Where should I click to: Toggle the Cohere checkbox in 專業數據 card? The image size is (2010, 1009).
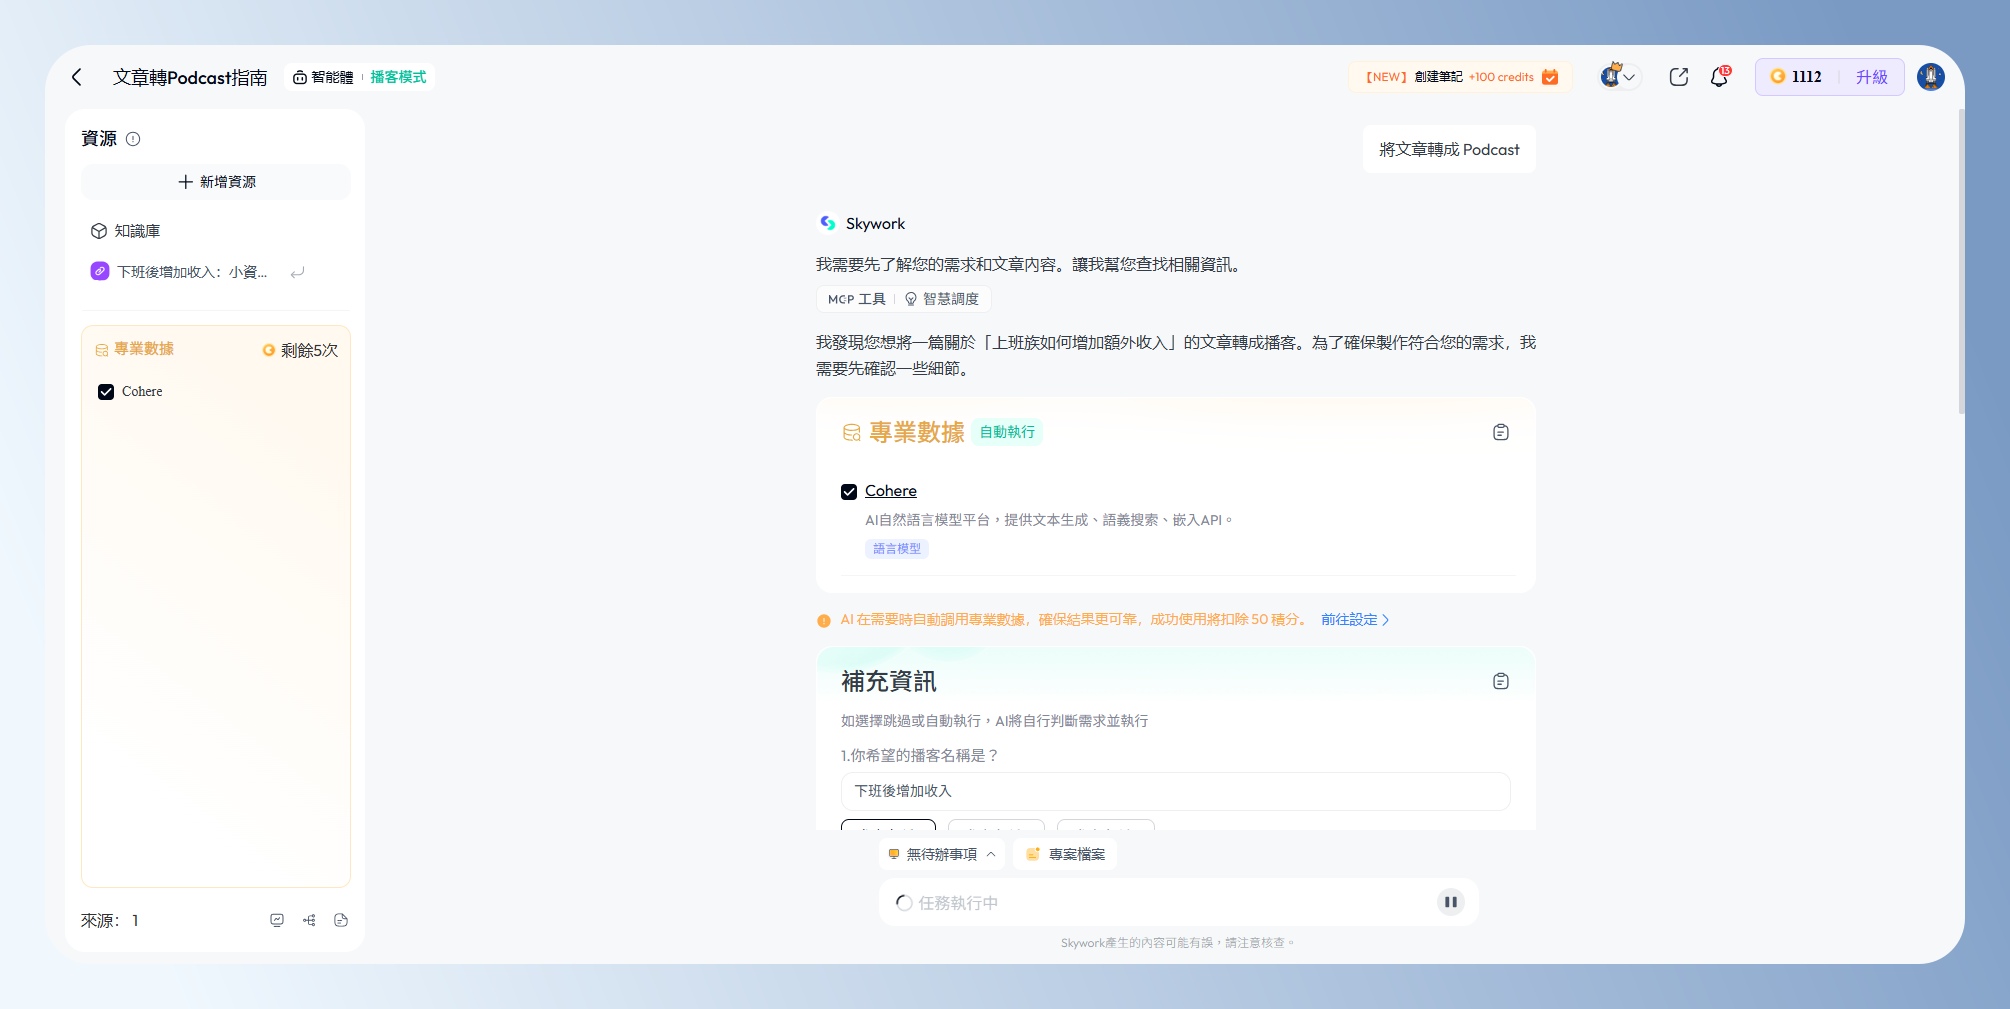pyautogui.click(x=849, y=492)
